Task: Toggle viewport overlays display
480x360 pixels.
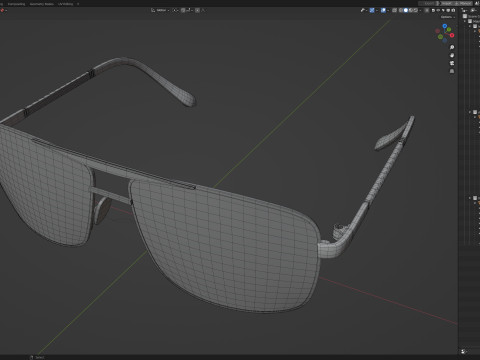Action: coord(383,10)
